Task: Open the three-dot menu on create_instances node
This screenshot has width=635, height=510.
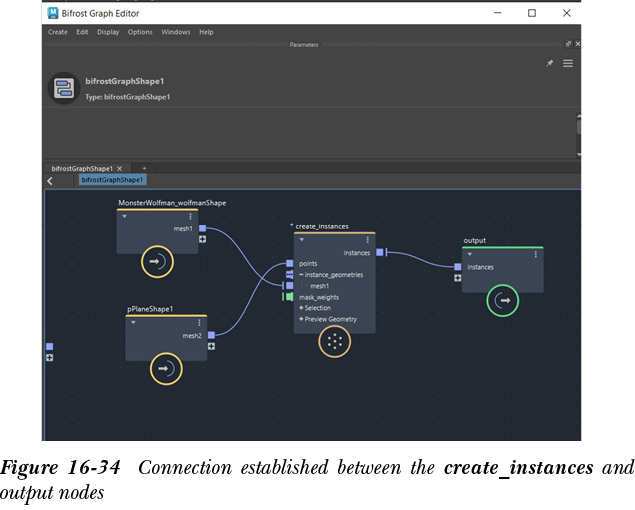Action: (x=368, y=240)
